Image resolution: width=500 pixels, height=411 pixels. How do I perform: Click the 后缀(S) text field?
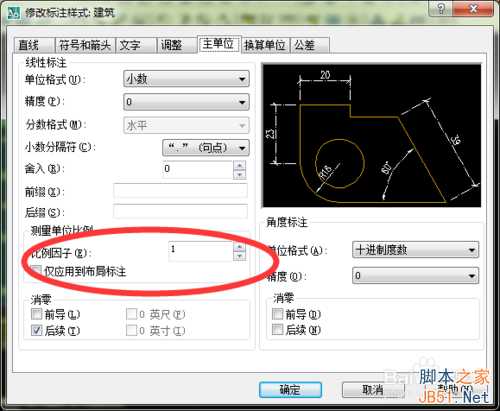pos(180,212)
